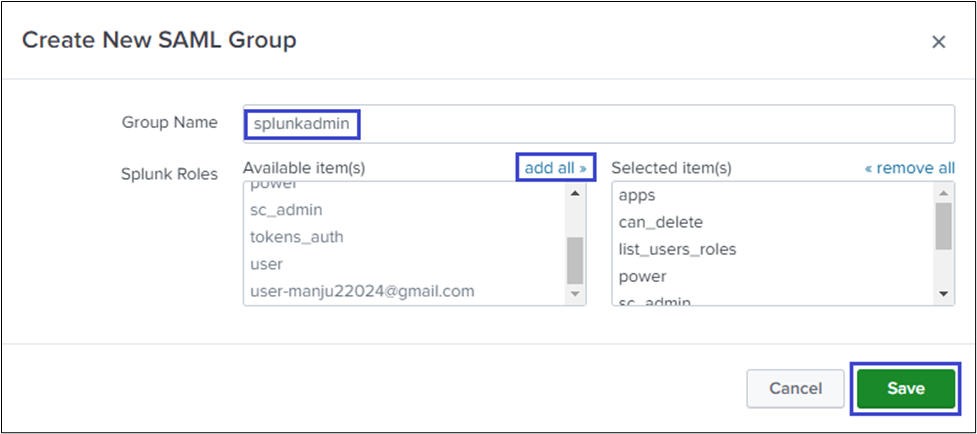Click the Selected items scrollbar thumb
977x434 pixels.
tap(943, 225)
